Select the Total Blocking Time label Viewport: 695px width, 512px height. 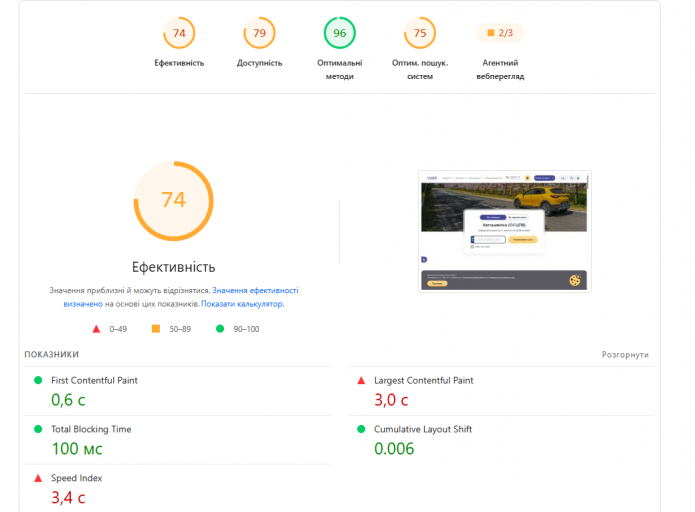[x=91, y=429]
